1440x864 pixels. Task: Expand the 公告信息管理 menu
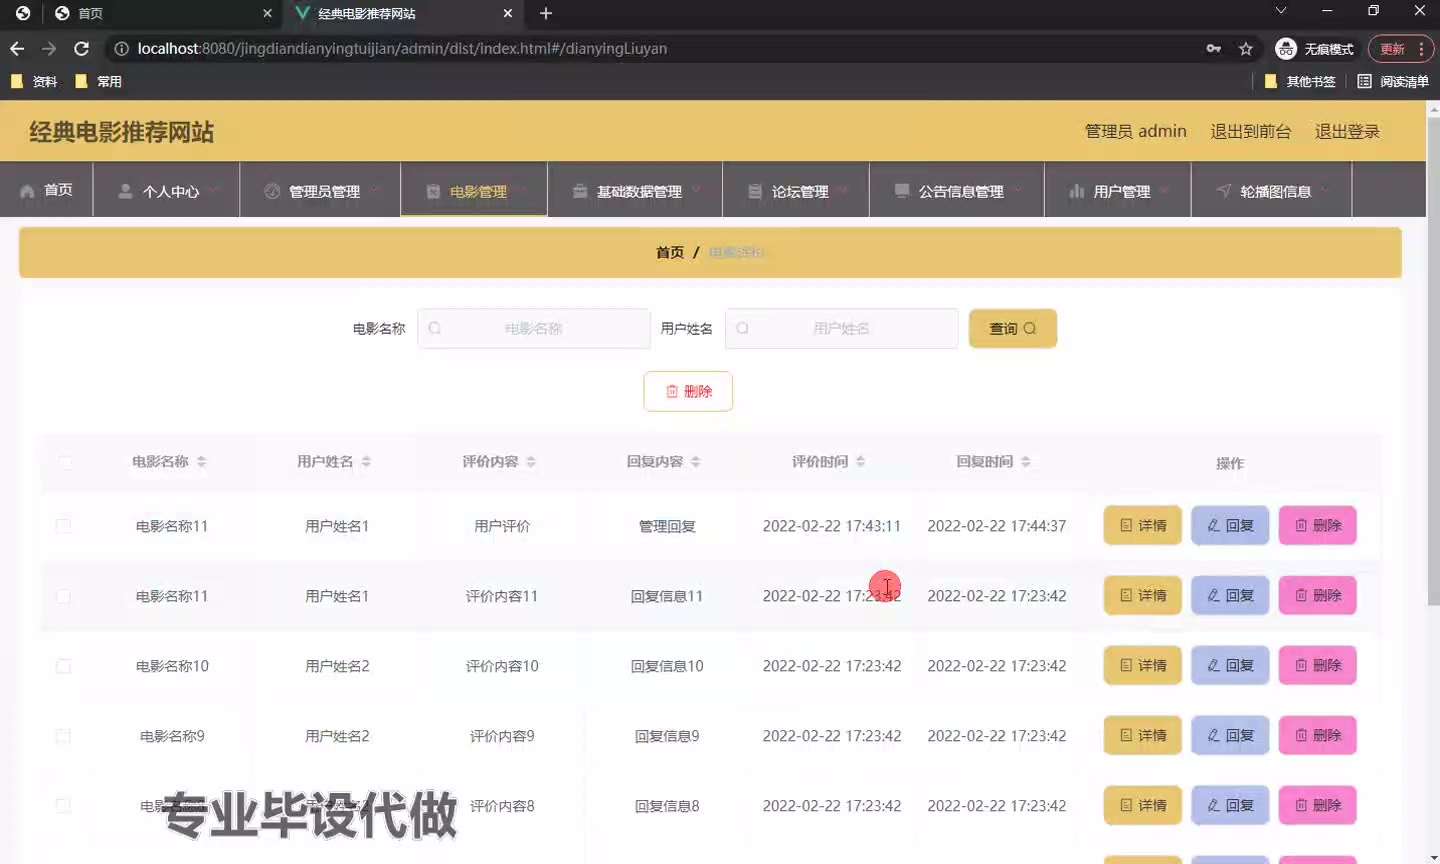(x=957, y=190)
